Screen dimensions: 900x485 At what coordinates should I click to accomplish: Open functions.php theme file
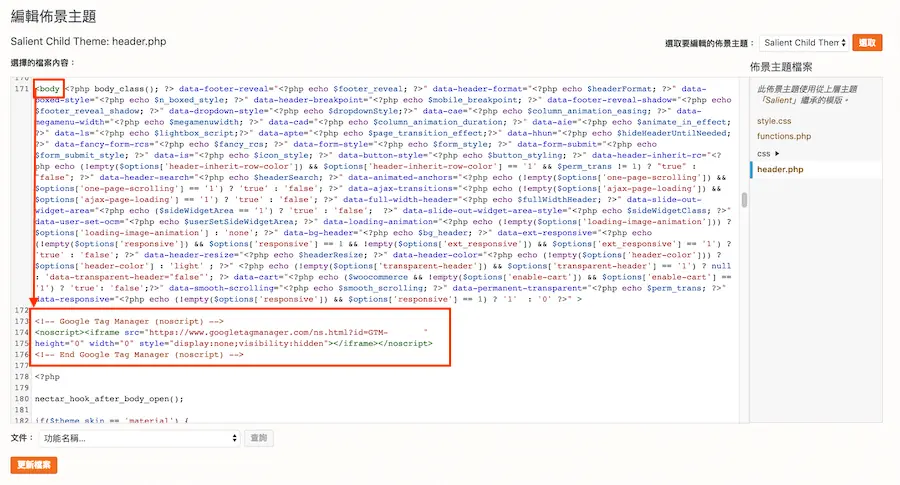coord(783,136)
